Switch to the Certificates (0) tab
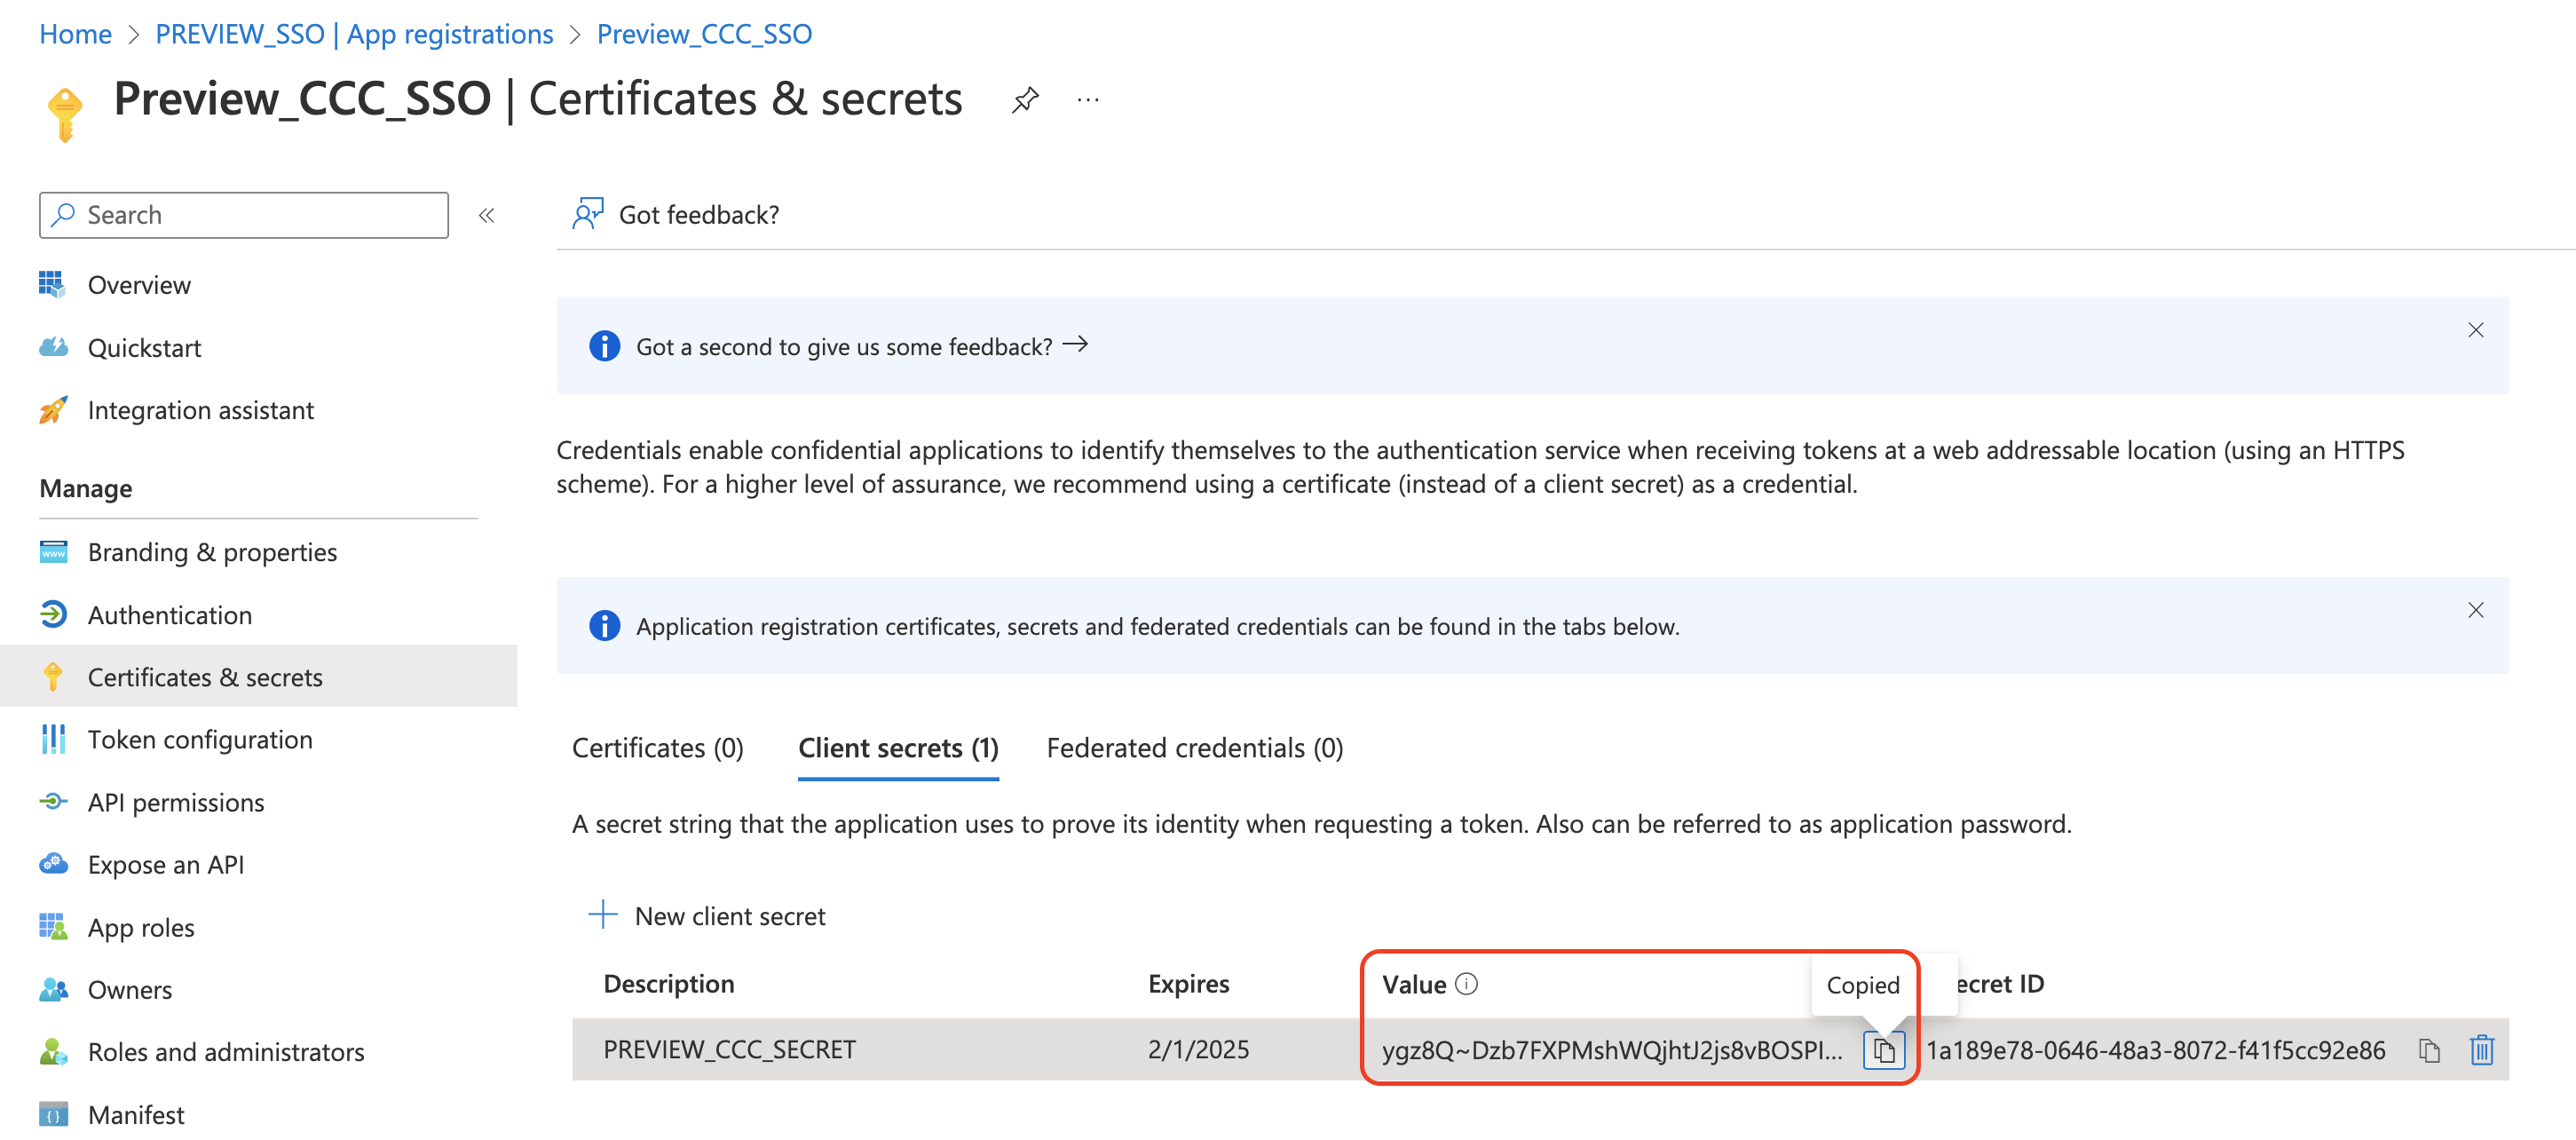The image size is (2576, 1140). click(657, 748)
